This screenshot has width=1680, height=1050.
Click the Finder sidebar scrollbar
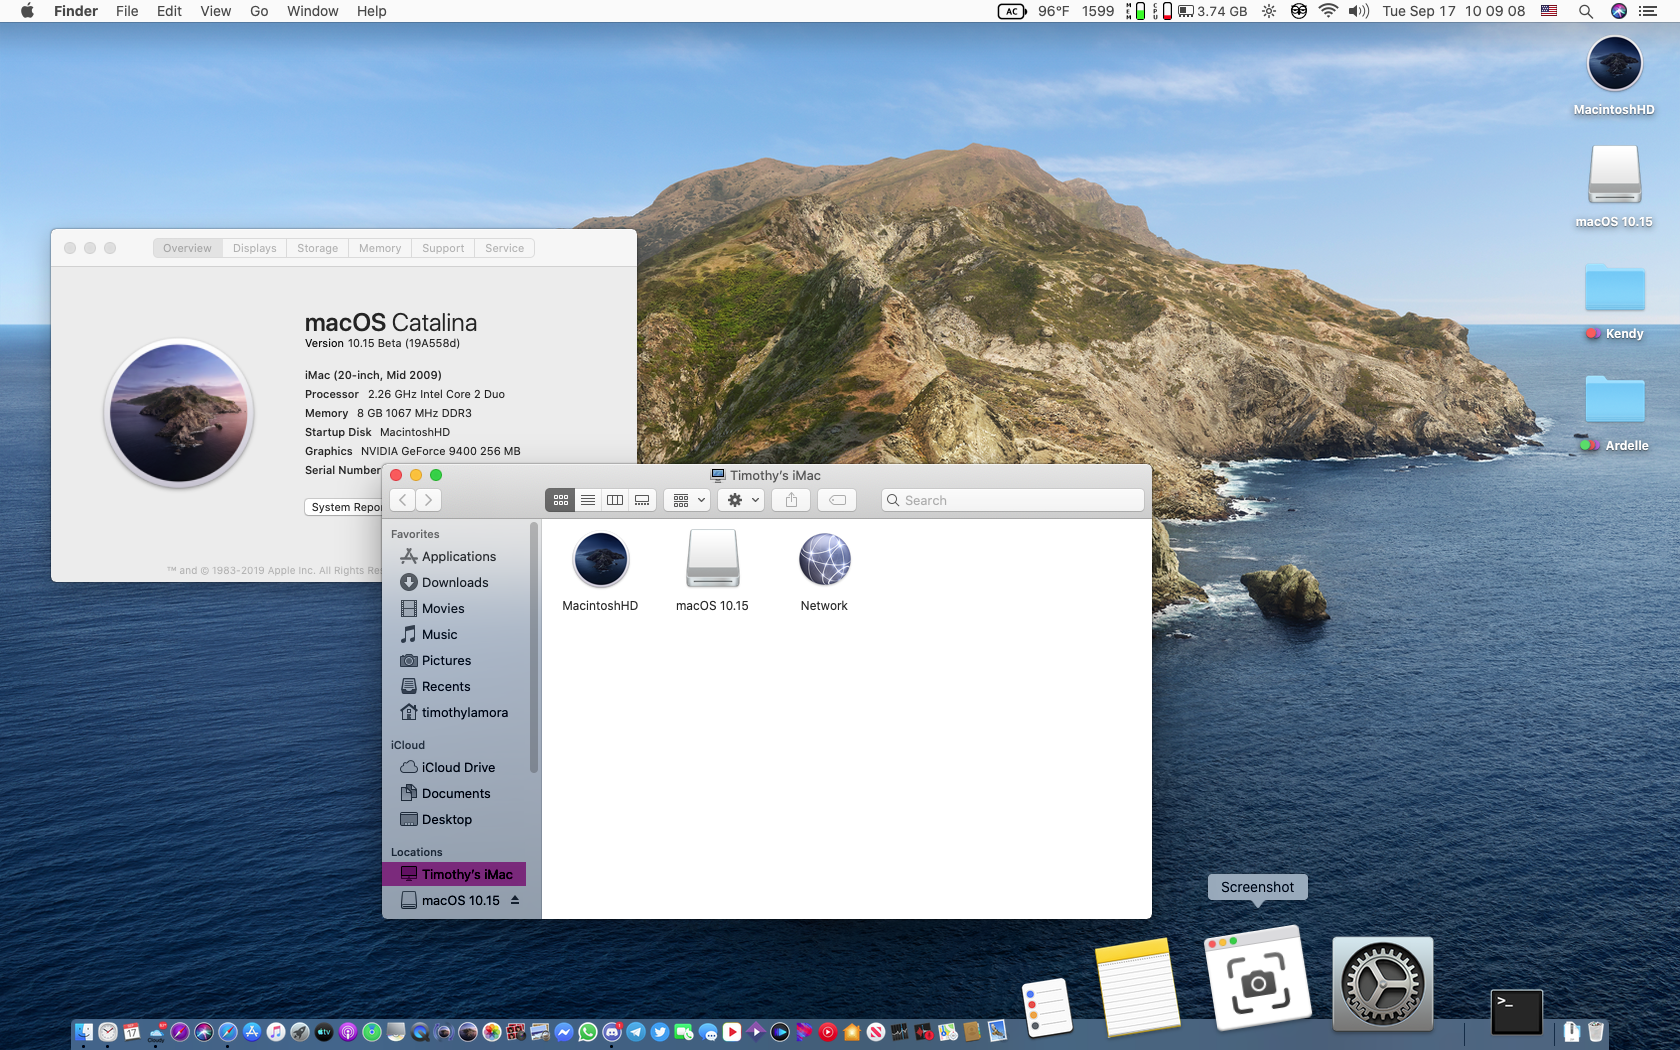pos(534,648)
